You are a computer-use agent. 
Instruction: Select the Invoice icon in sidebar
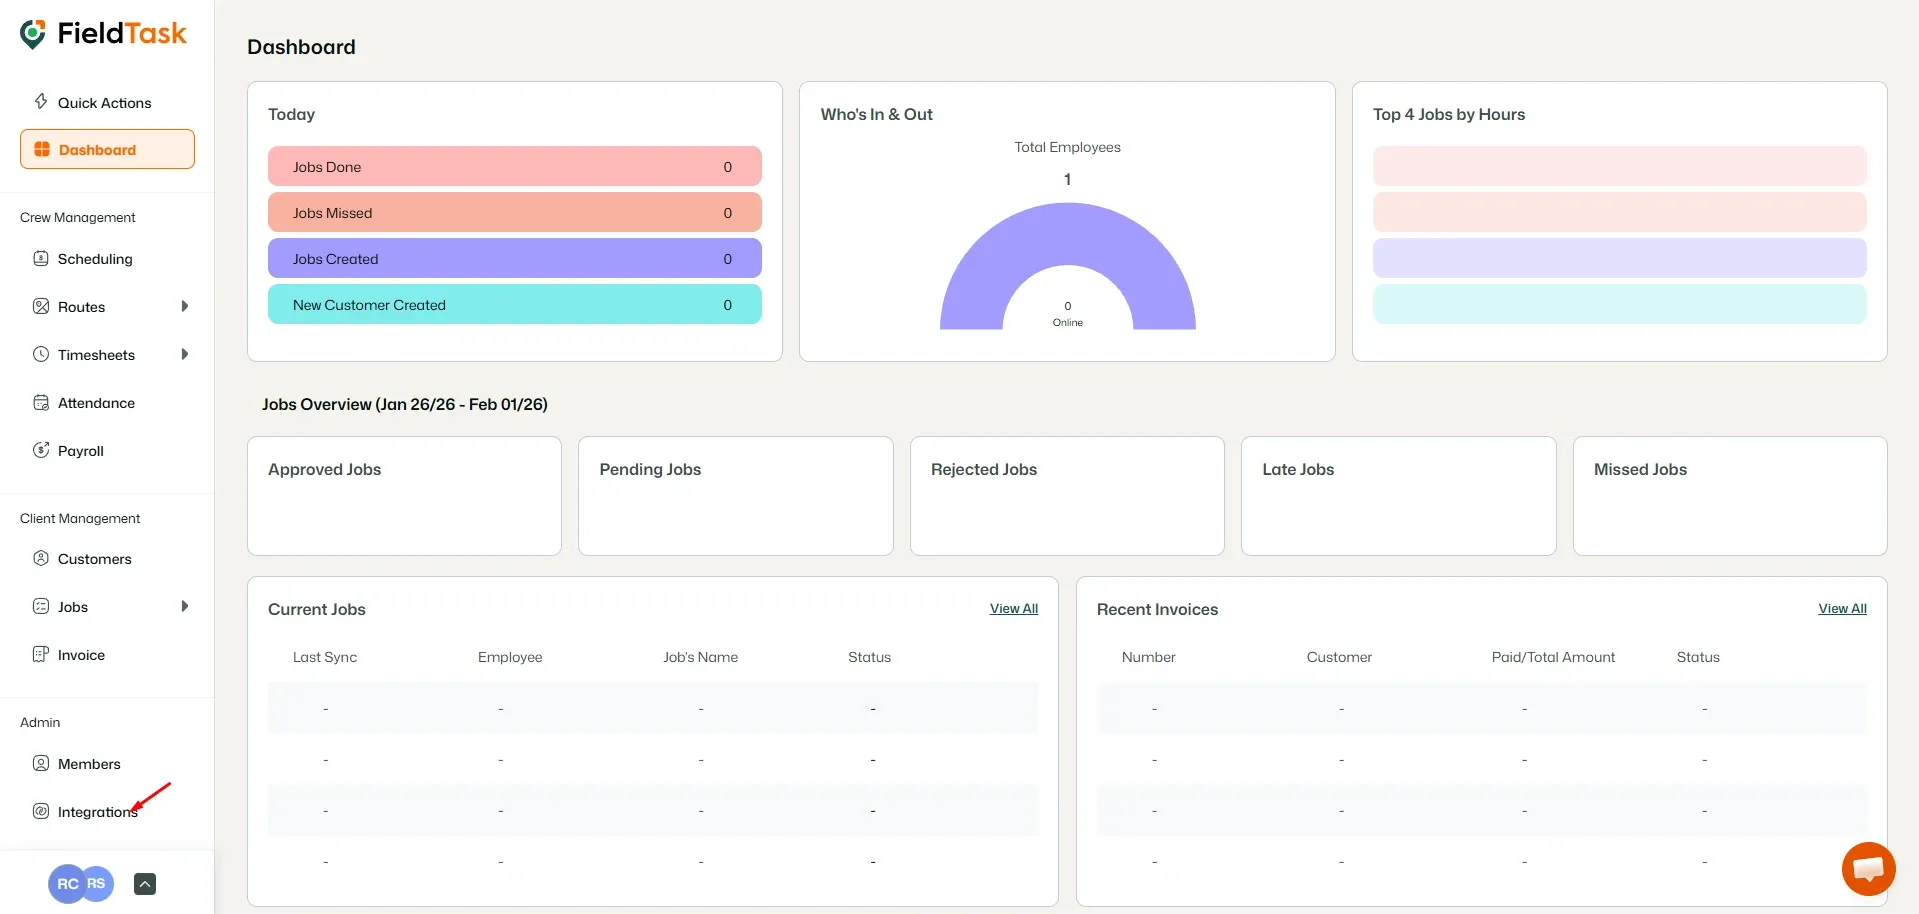40,654
